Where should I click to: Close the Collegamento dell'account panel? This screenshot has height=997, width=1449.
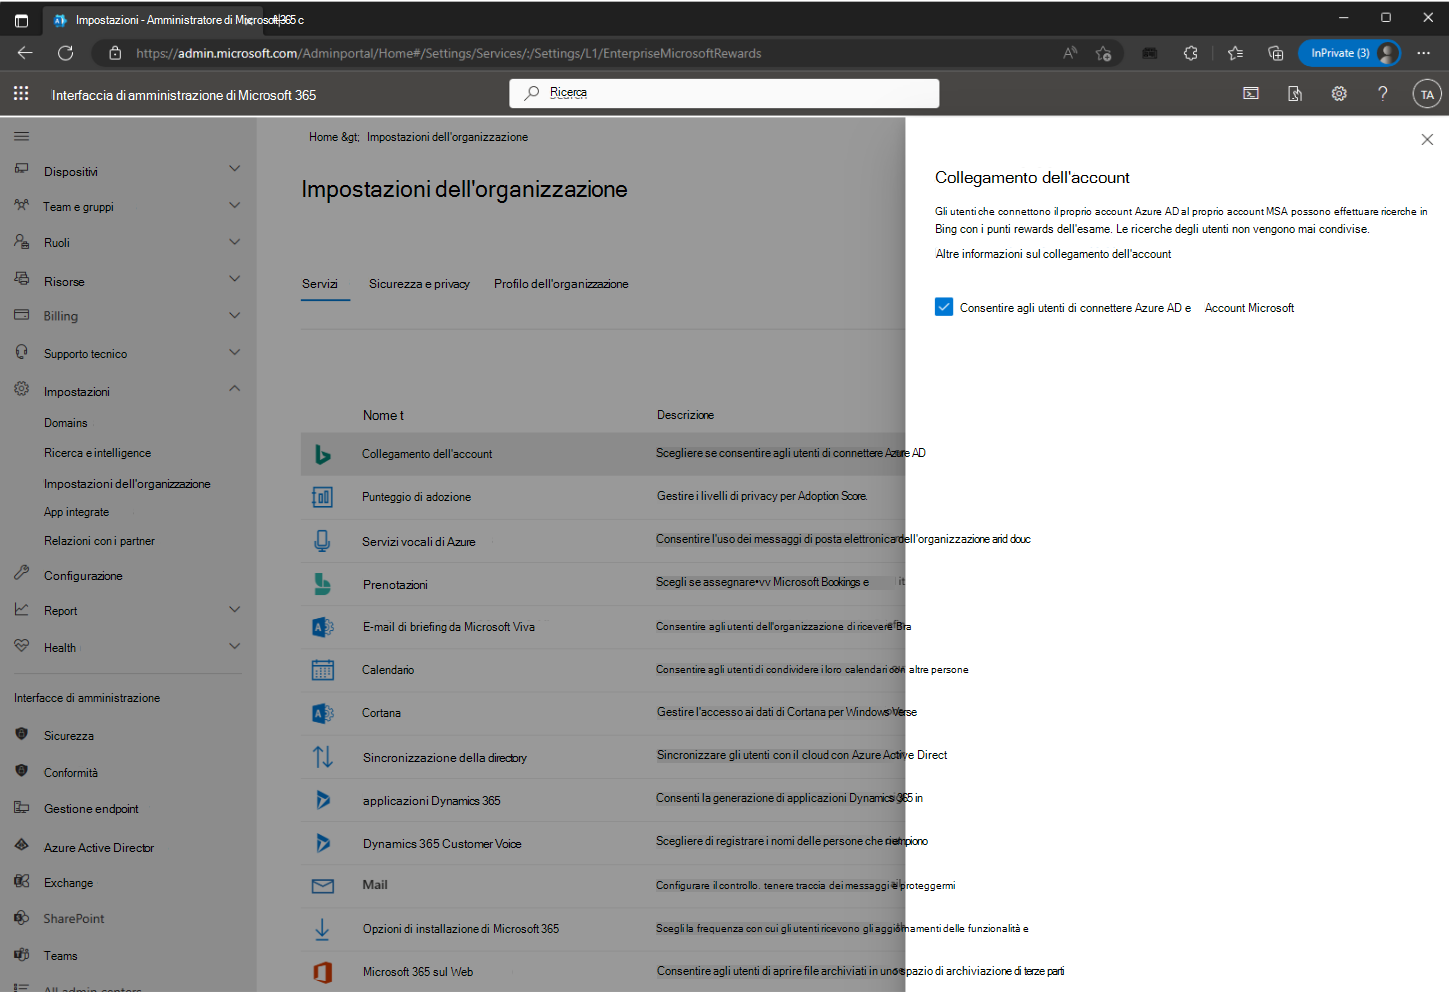point(1427,140)
